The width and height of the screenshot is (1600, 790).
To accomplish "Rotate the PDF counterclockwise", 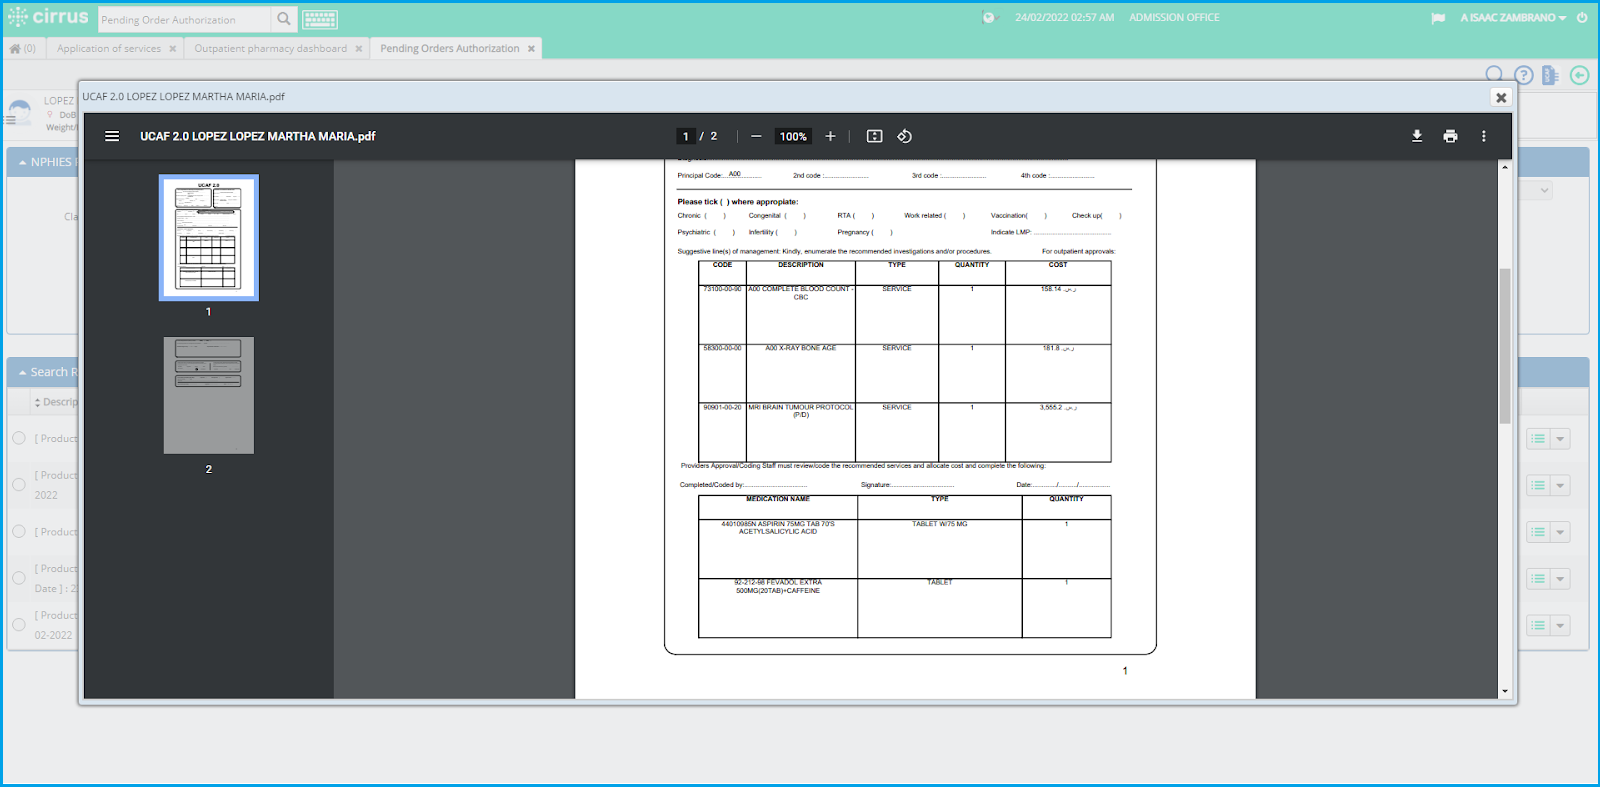I will (904, 136).
